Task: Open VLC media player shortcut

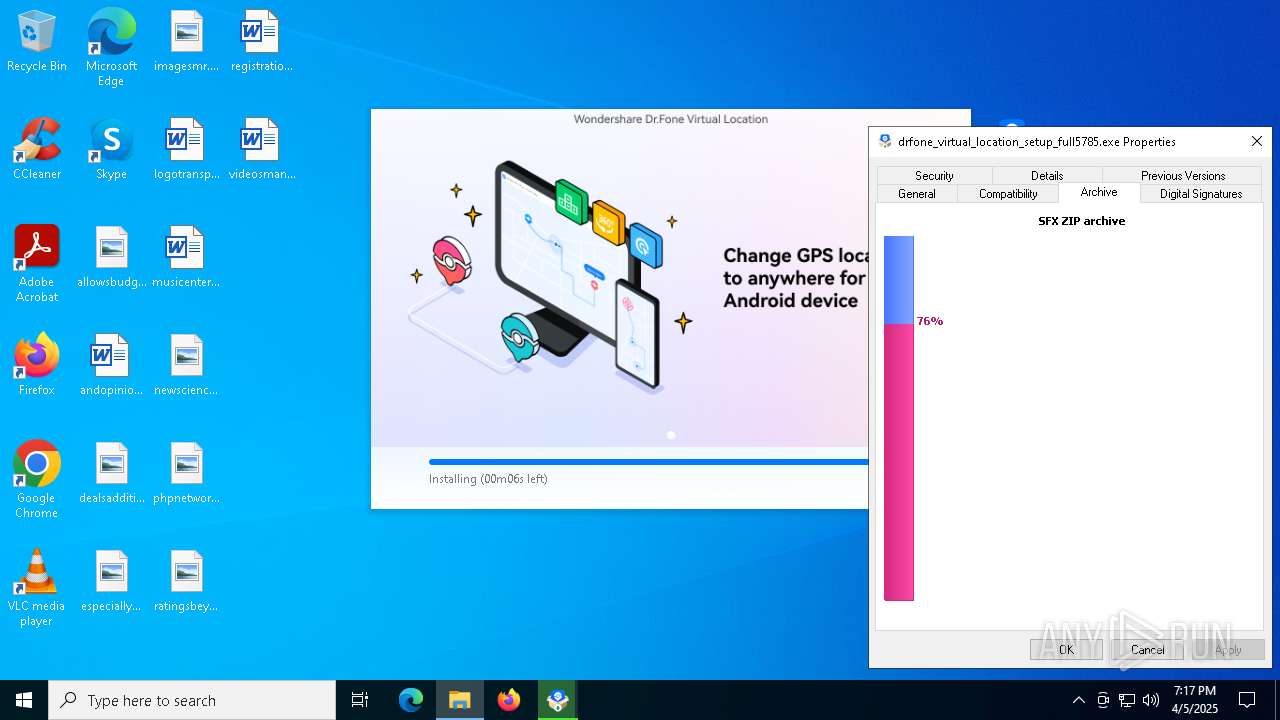Action: tap(37, 589)
